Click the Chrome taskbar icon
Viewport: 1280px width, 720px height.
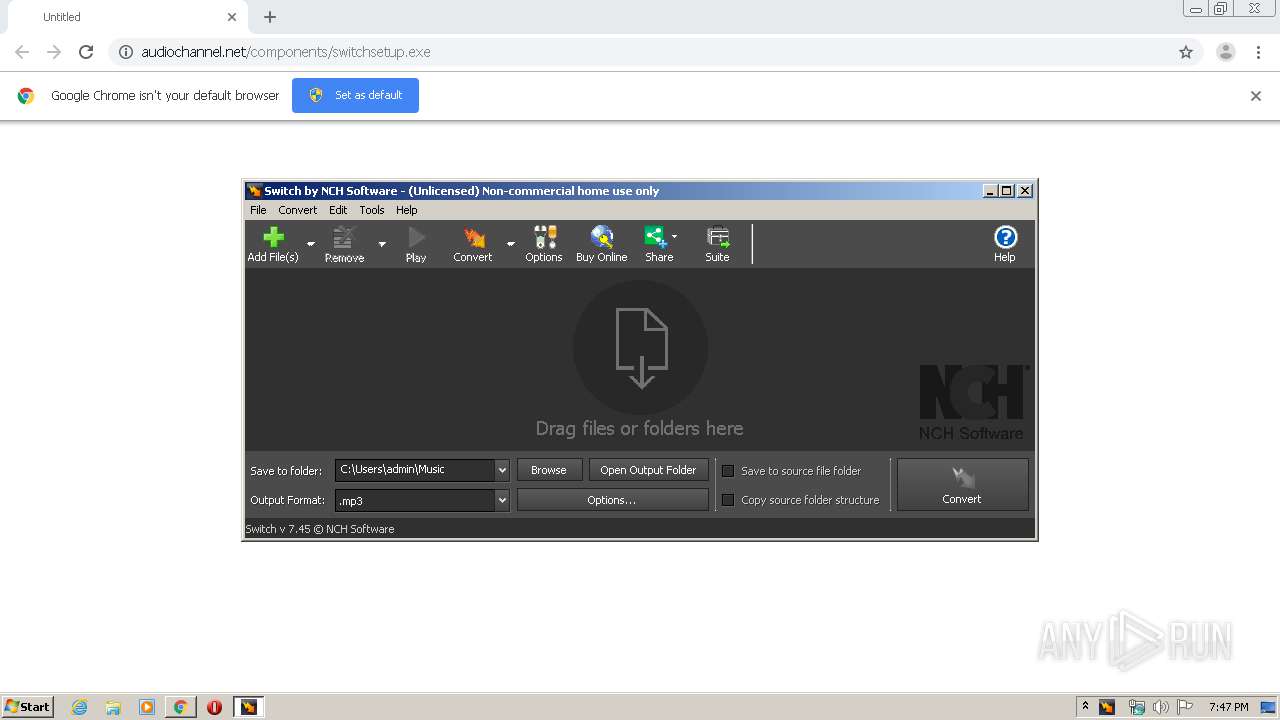pos(181,707)
